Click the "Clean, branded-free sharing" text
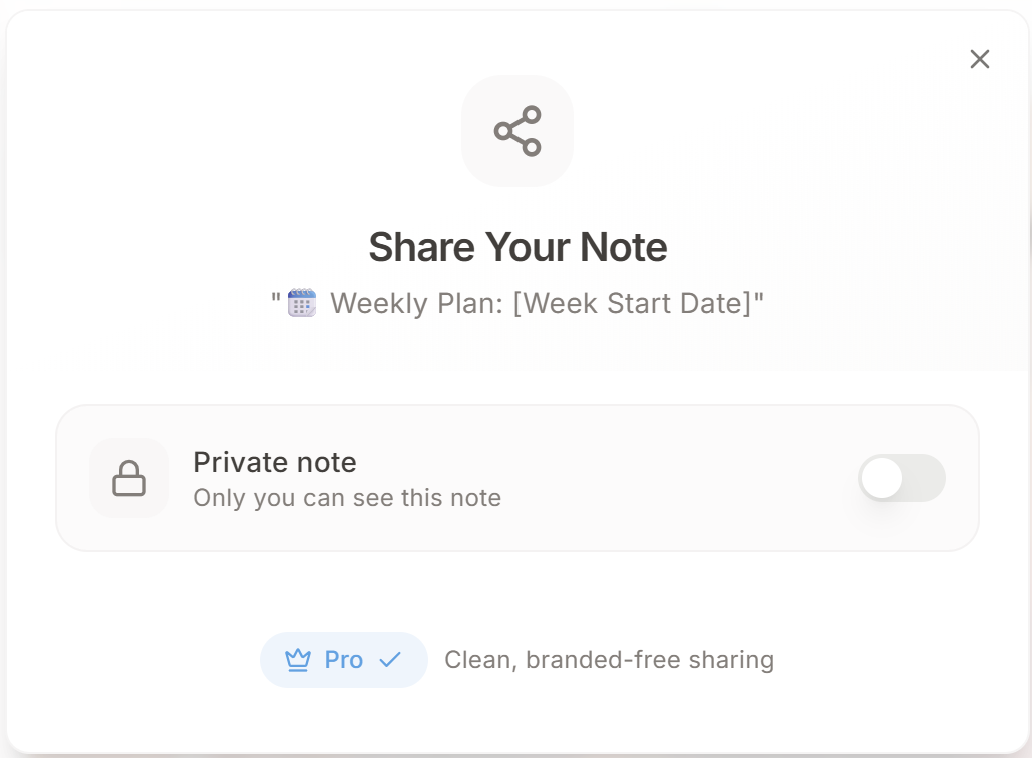This screenshot has height=758, width=1032. (609, 660)
